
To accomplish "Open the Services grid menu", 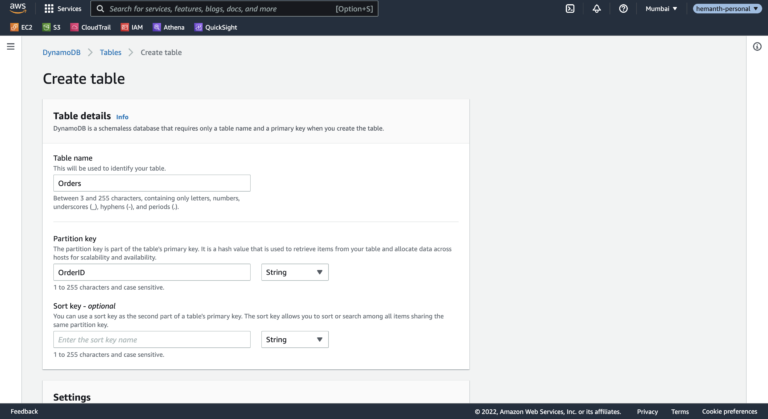I will coord(62,8).
